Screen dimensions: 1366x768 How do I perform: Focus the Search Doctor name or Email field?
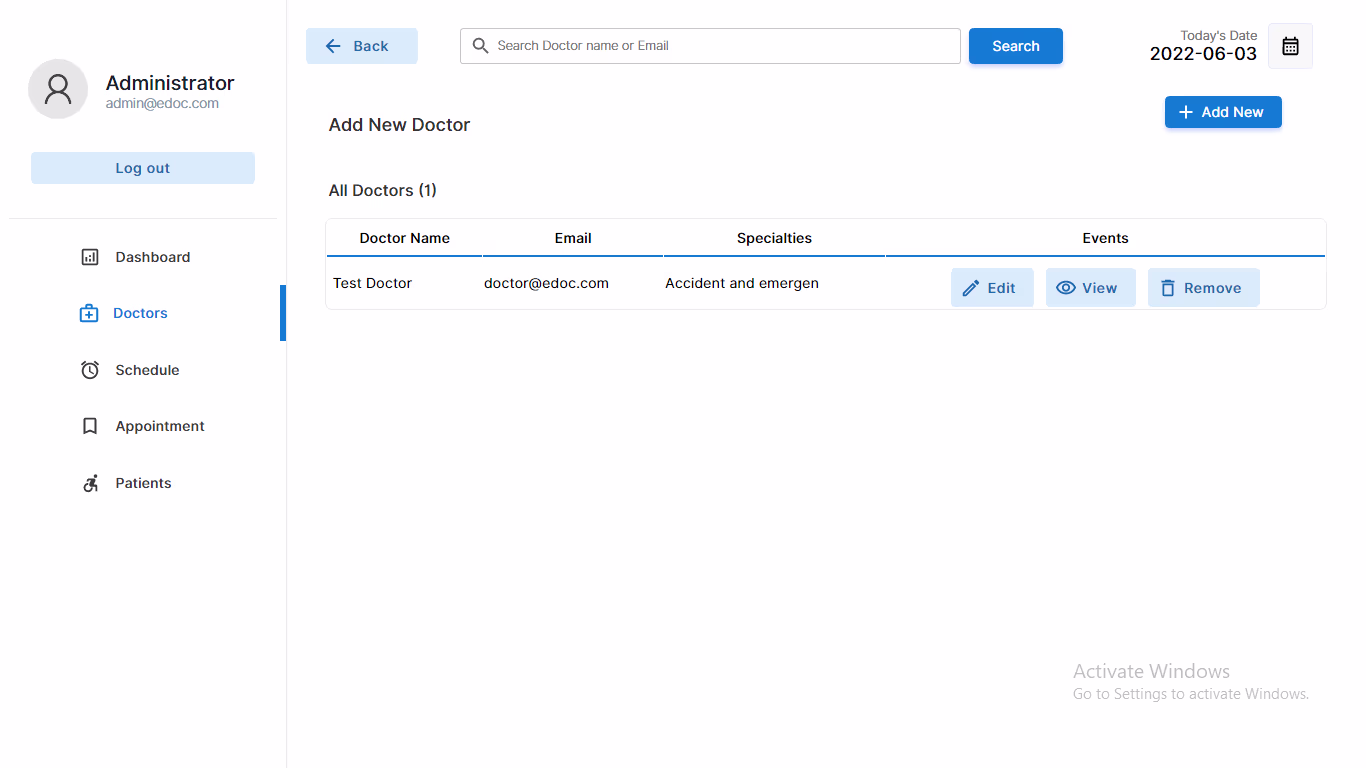(710, 46)
